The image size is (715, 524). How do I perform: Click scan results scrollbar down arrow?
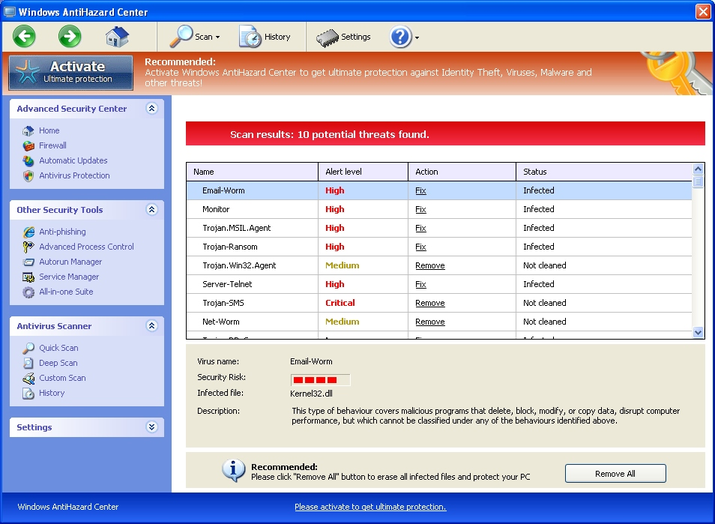698,332
